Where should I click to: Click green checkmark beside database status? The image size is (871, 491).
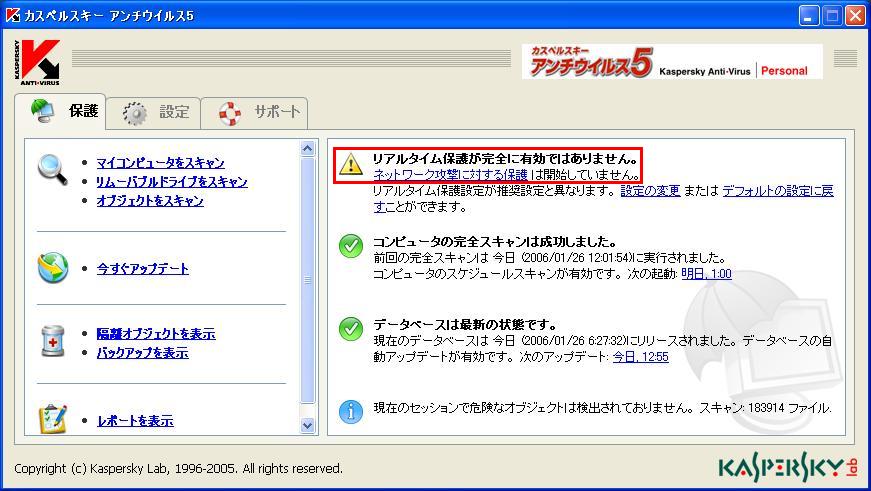coord(351,329)
